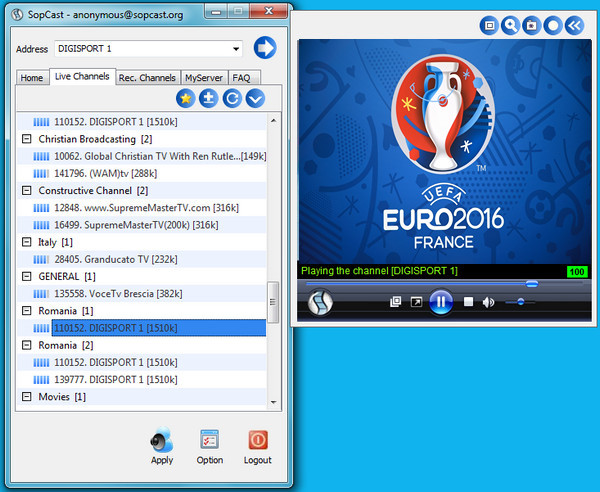Click the plus-minus channel icon
Viewport: 600px width, 492px height.
[x=209, y=99]
